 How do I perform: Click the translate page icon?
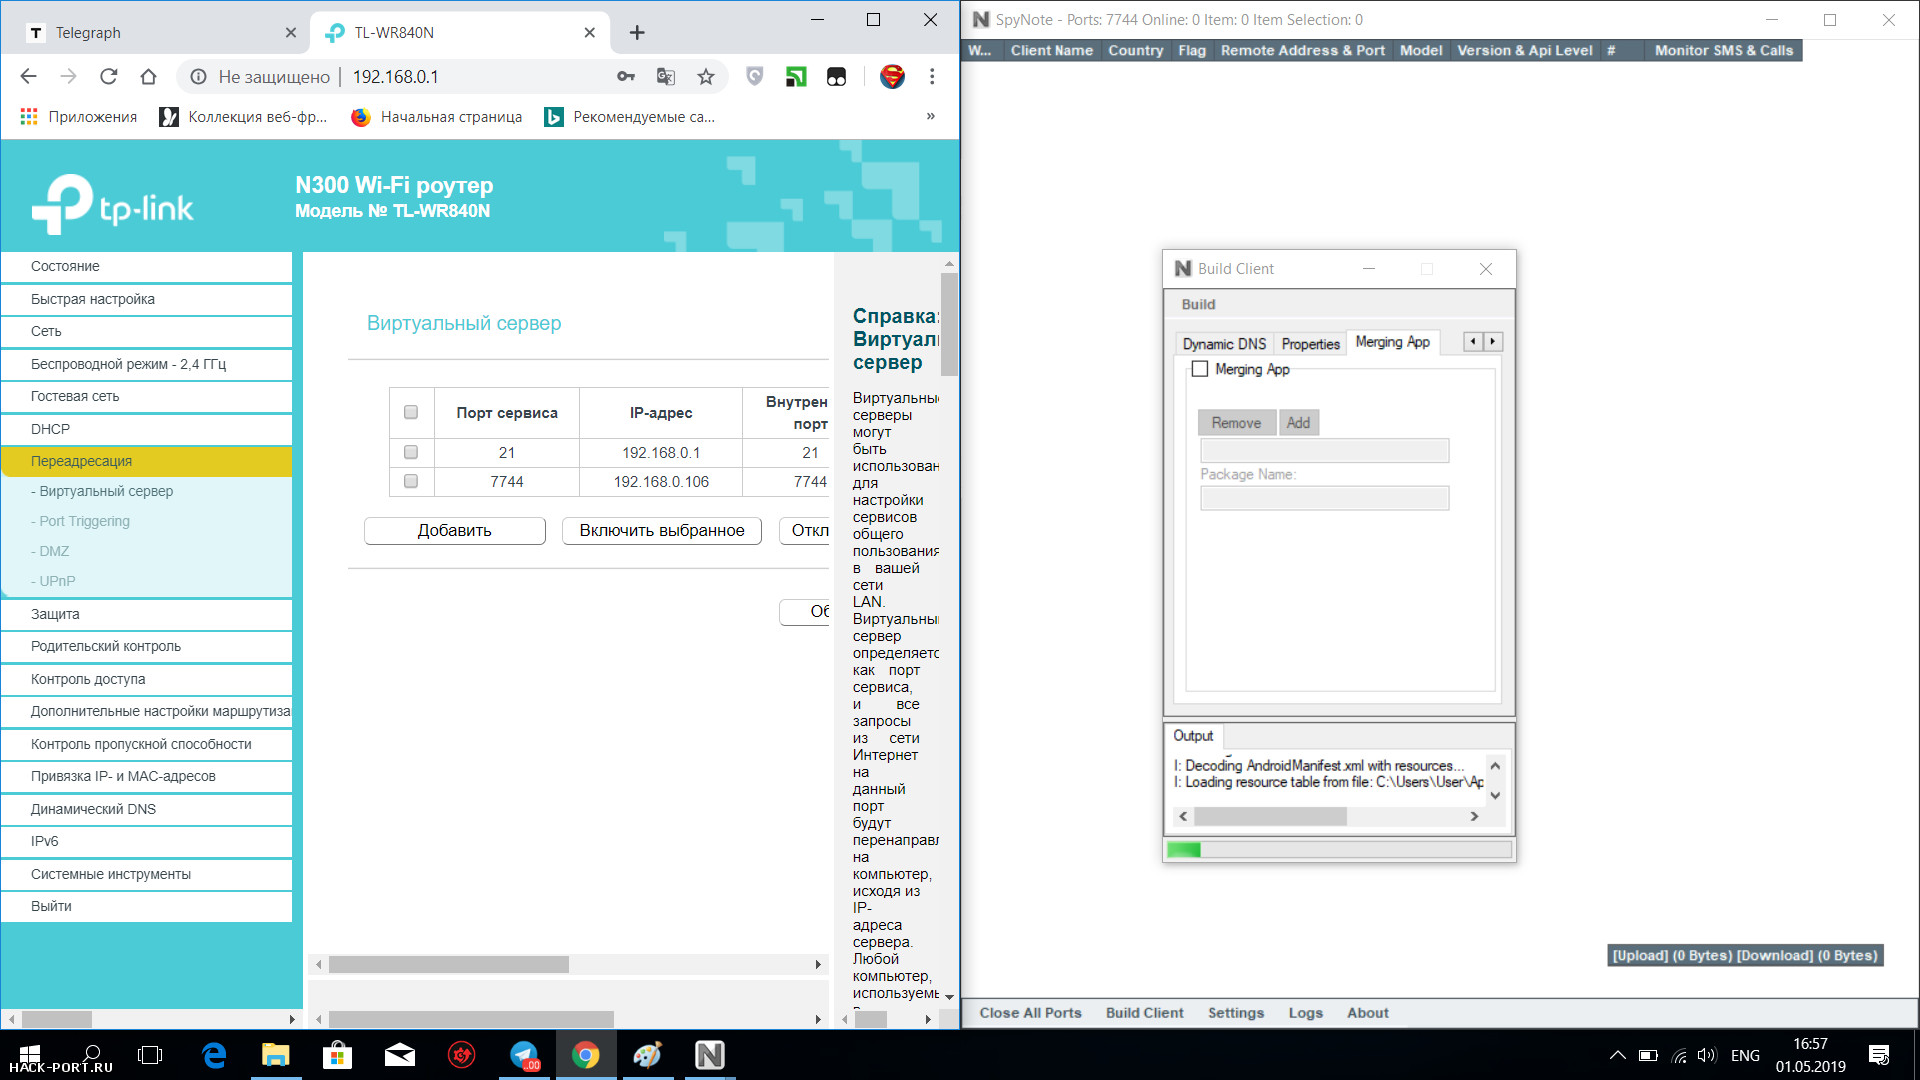666,76
